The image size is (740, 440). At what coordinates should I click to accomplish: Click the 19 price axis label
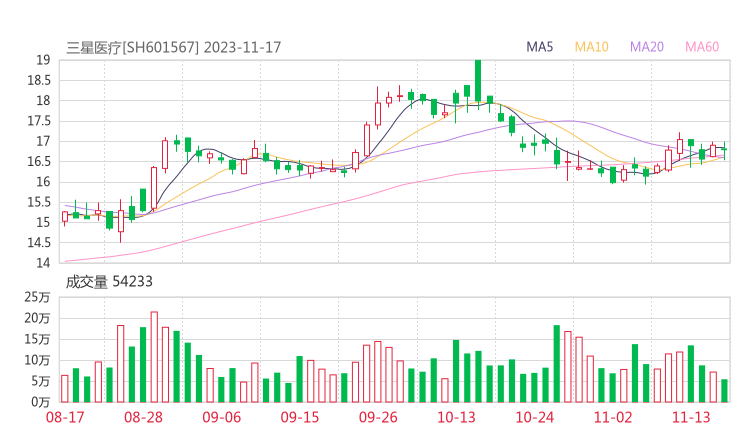coord(43,60)
